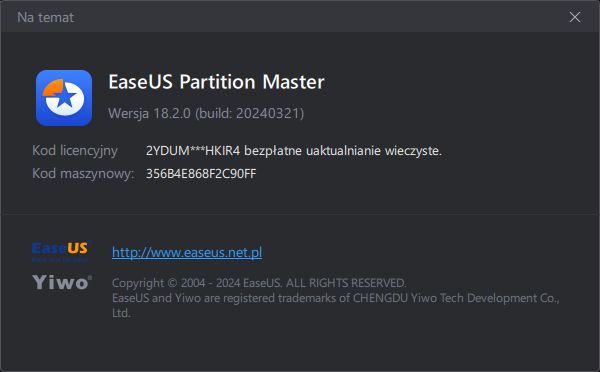Click the EaseUS brand logo
The height and width of the screenshot is (372, 600).
pos(62,251)
